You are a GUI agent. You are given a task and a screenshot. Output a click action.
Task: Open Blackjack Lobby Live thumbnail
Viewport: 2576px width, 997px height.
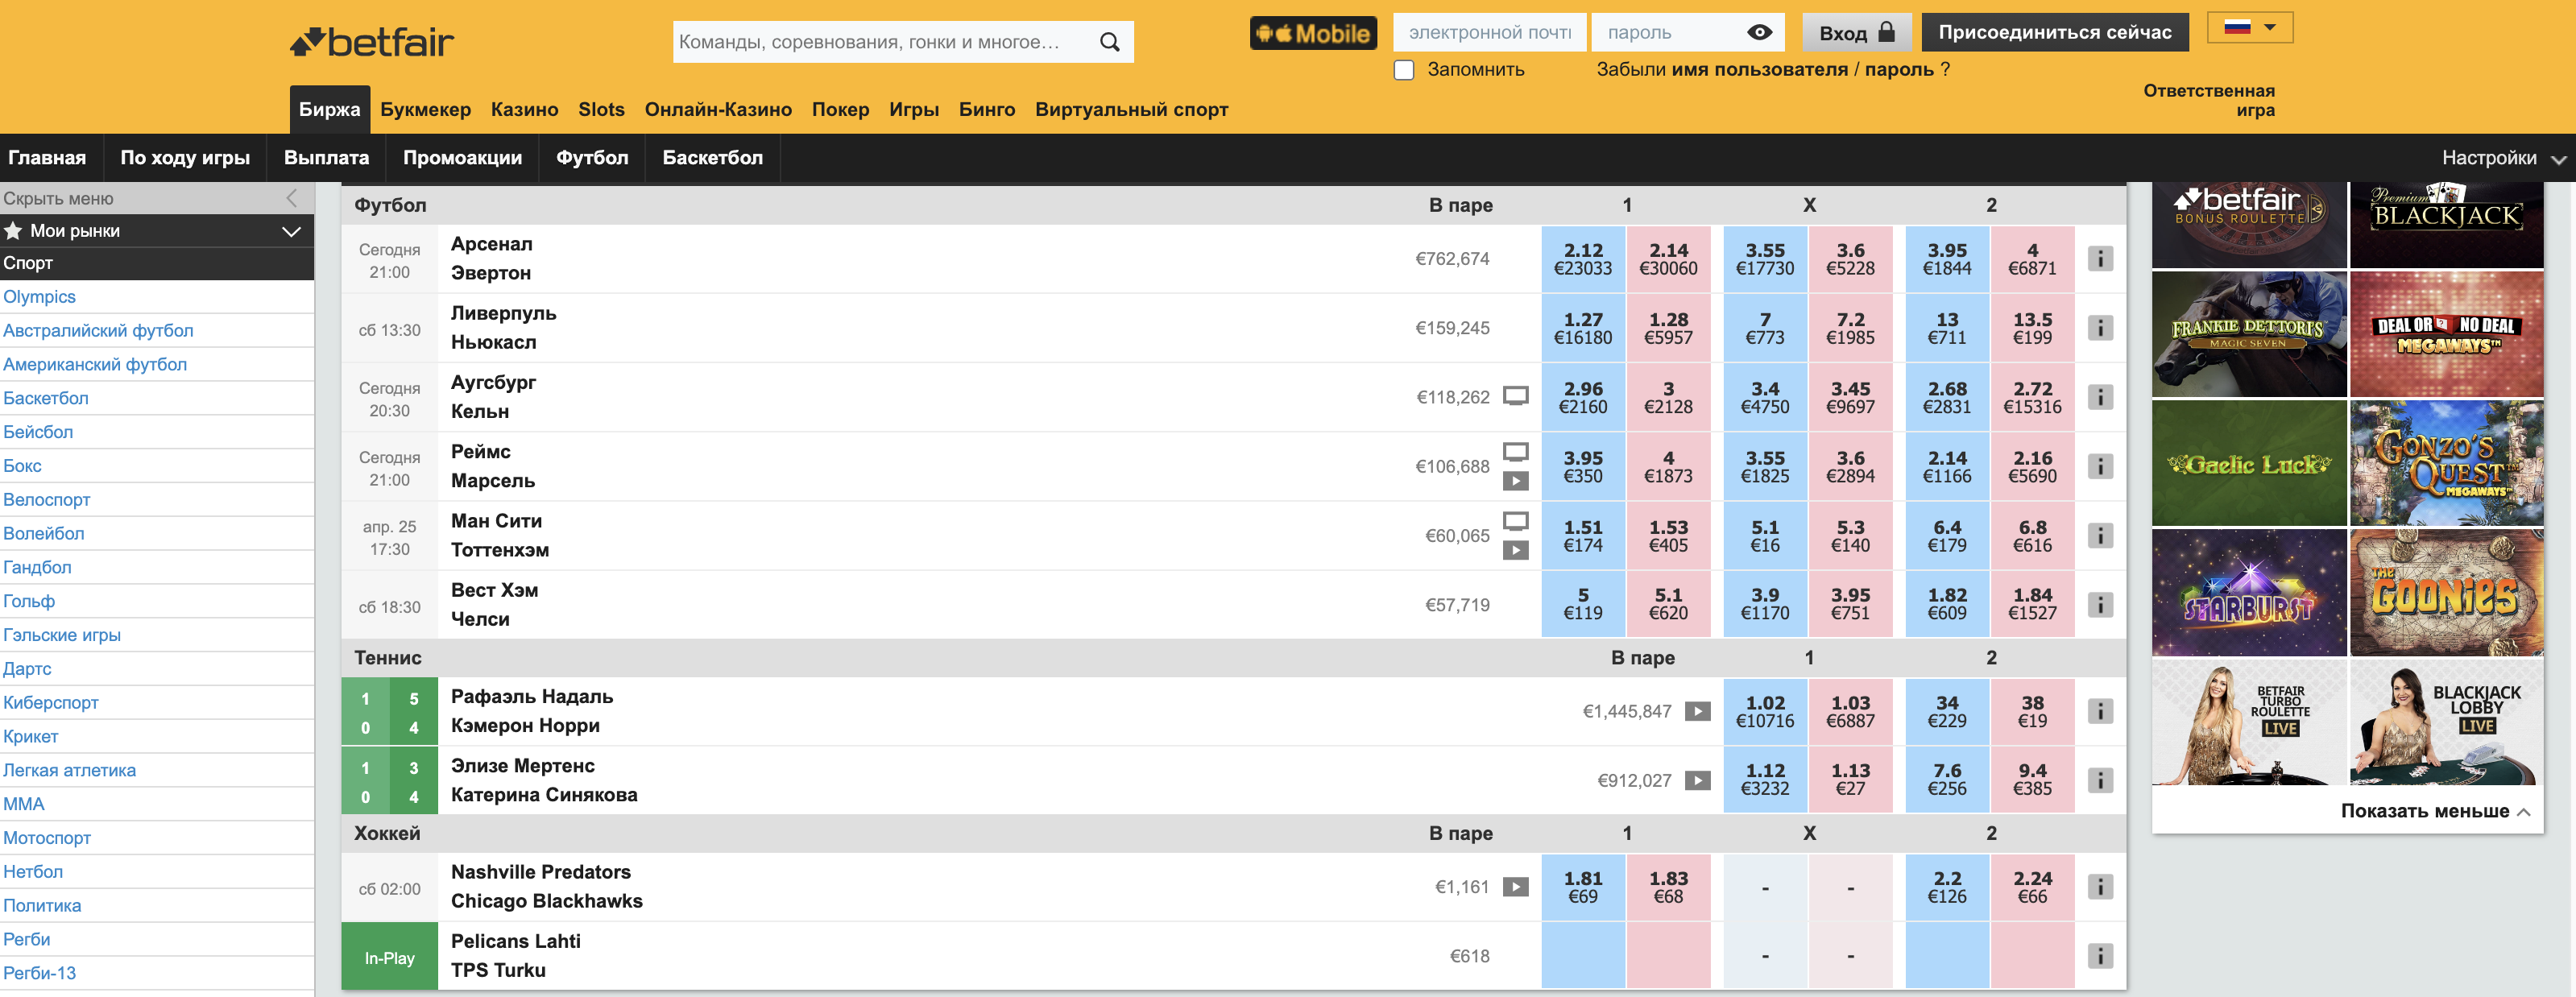[2446, 722]
